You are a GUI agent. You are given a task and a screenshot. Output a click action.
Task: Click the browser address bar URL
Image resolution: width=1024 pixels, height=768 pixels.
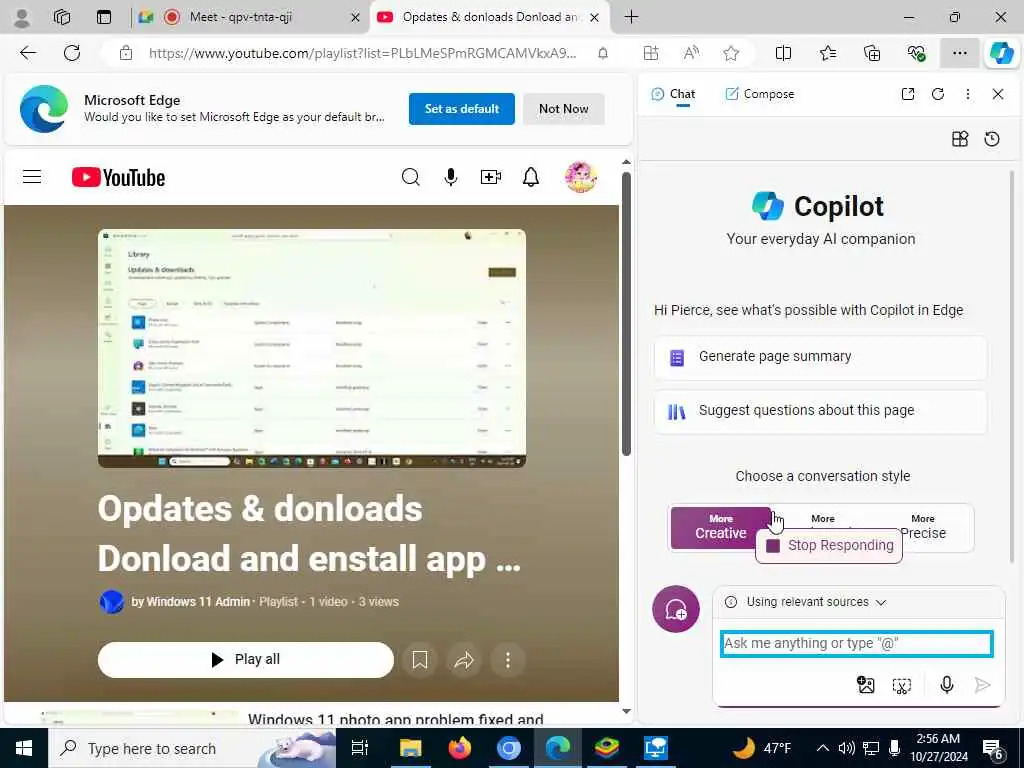[x=362, y=53]
